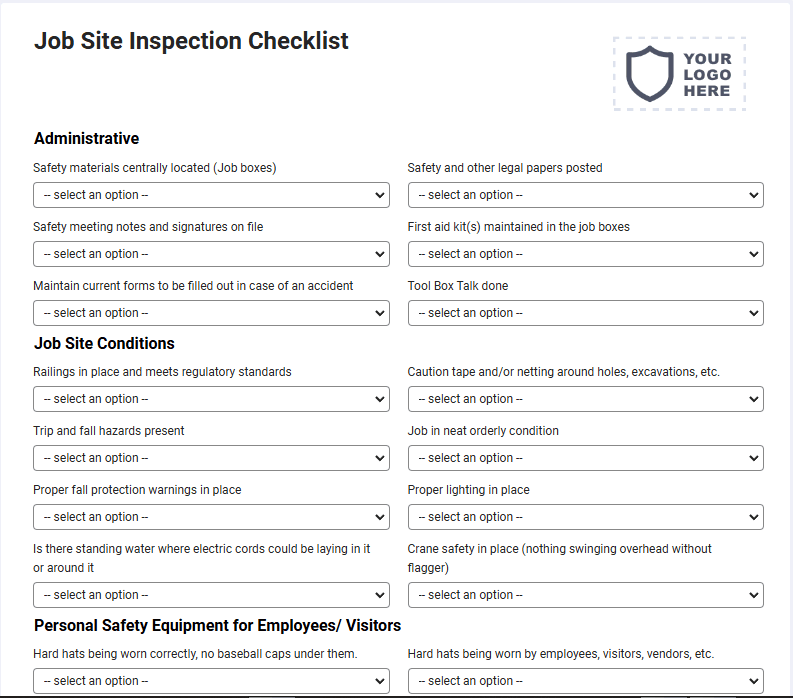Image resolution: width=793 pixels, height=698 pixels.
Task: Select the 'First aid kit(s) maintained' dropdown
Action: (586, 254)
